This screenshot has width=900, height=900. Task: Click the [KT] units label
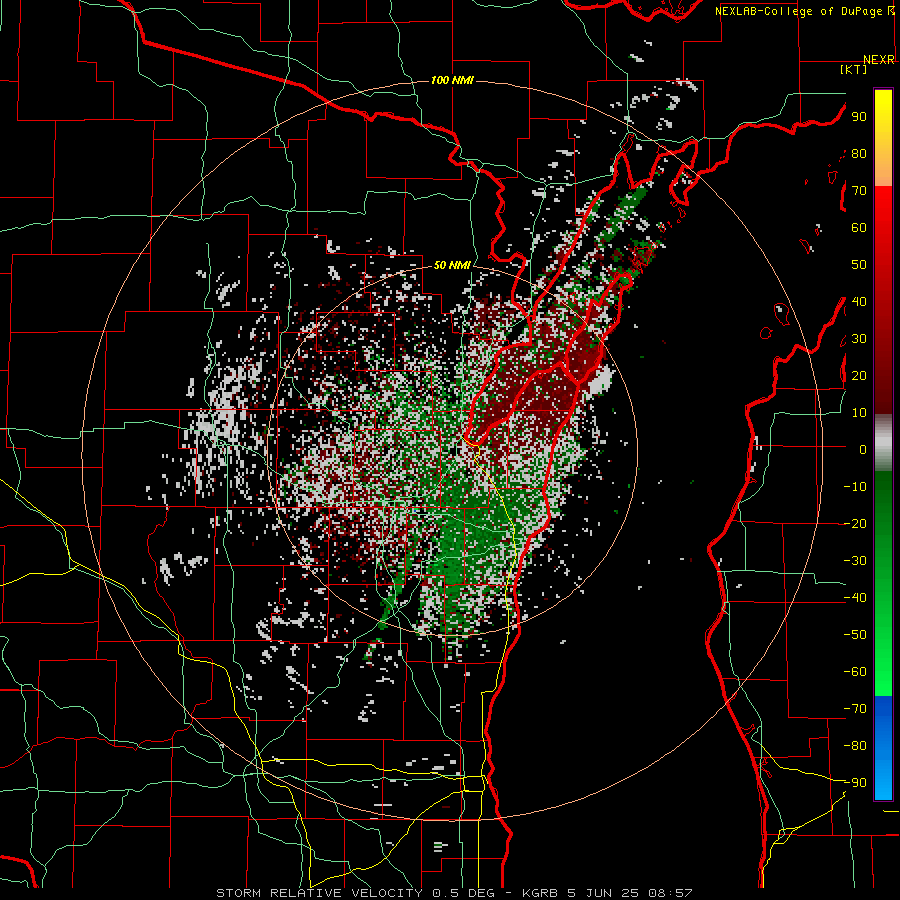854,69
